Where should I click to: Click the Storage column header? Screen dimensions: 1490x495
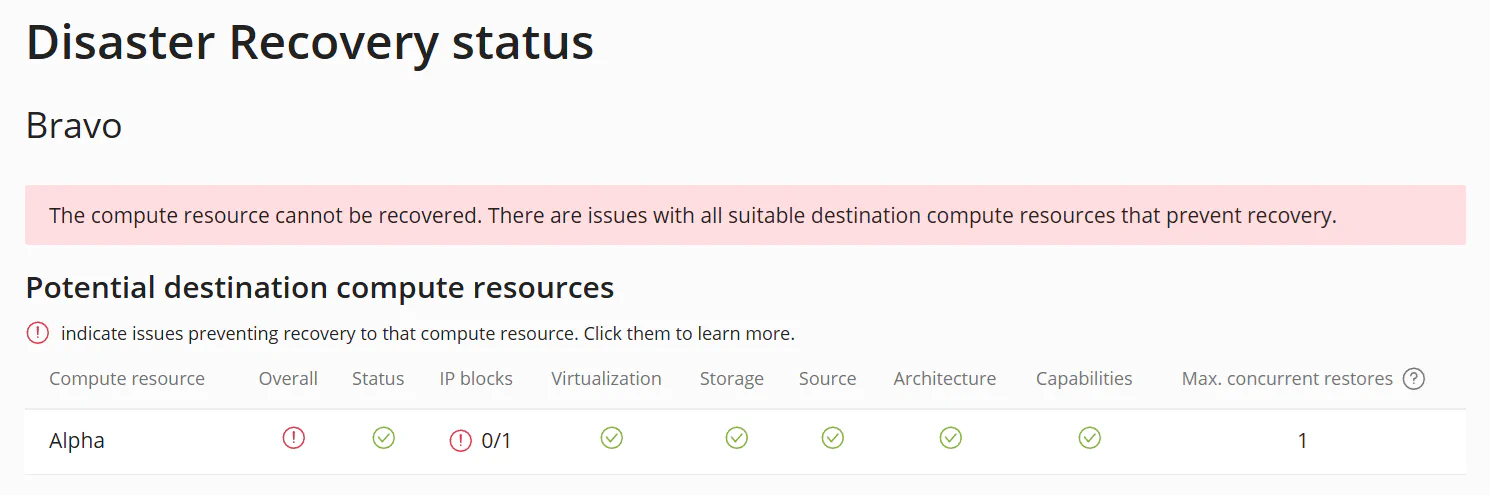pos(731,379)
